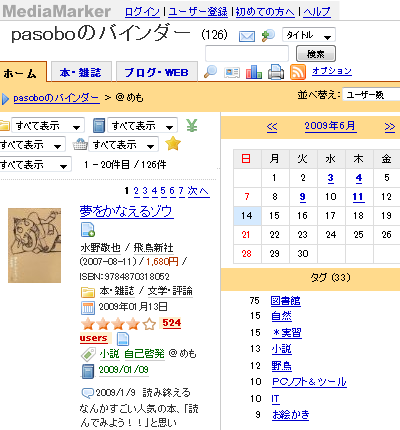This screenshot has width=400, height=430.
Task: Click the speech bubble comment icon
Action: pyautogui.click(x=87, y=393)
